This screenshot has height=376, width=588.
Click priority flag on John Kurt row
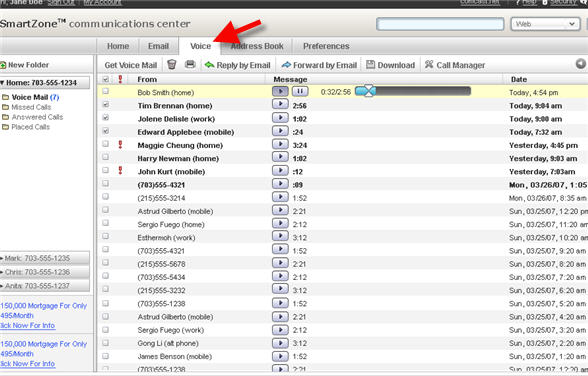(x=120, y=171)
